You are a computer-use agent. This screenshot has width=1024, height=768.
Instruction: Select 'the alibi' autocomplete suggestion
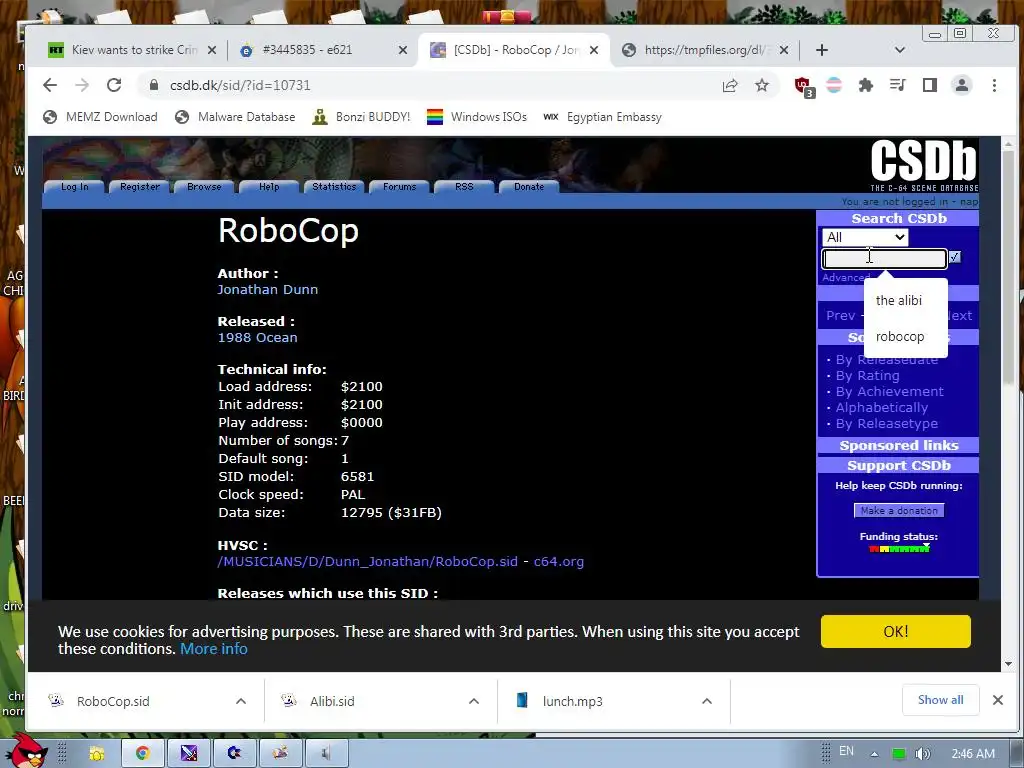pos(905,300)
